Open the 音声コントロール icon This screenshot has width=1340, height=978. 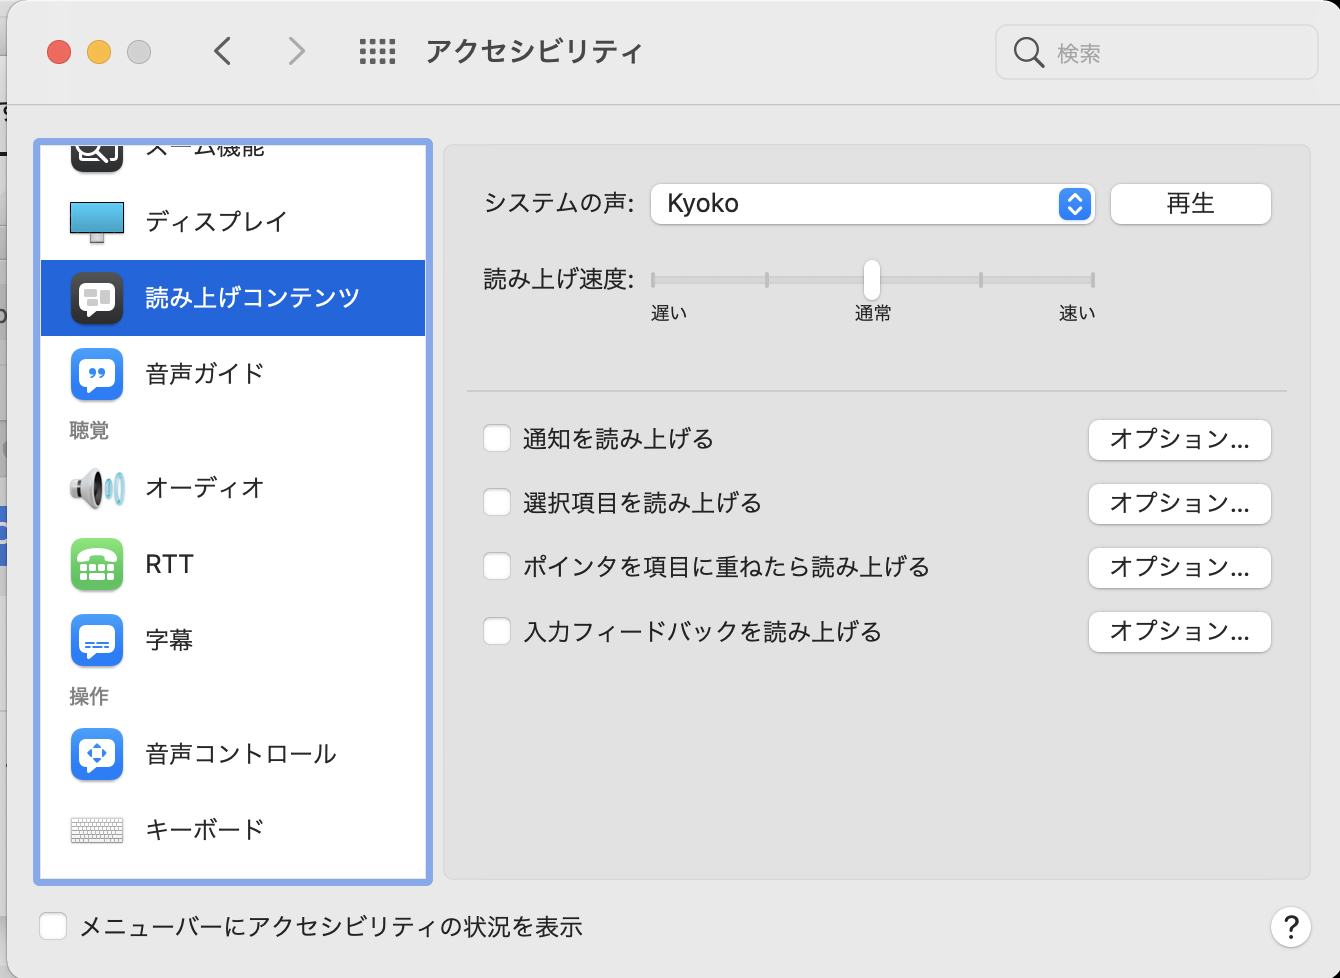97,754
